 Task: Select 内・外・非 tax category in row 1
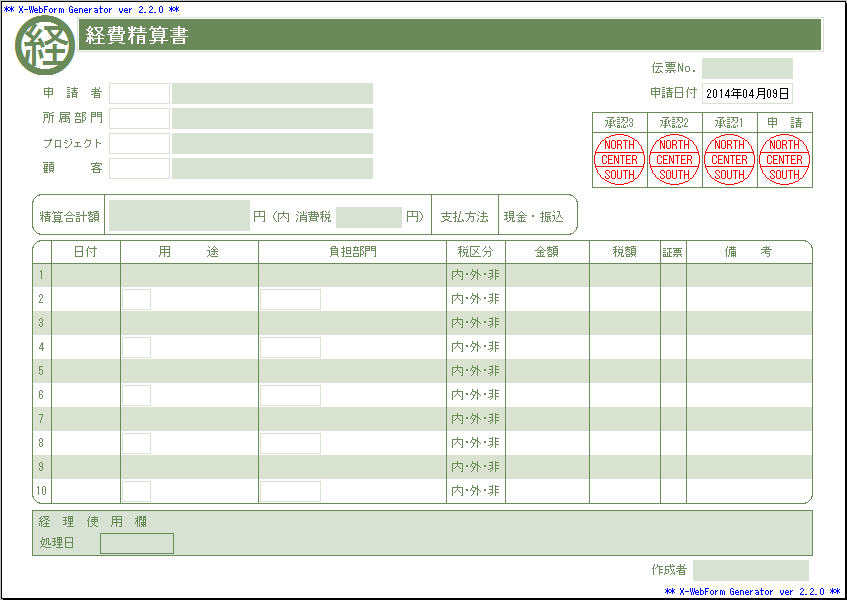click(x=476, y=275)
